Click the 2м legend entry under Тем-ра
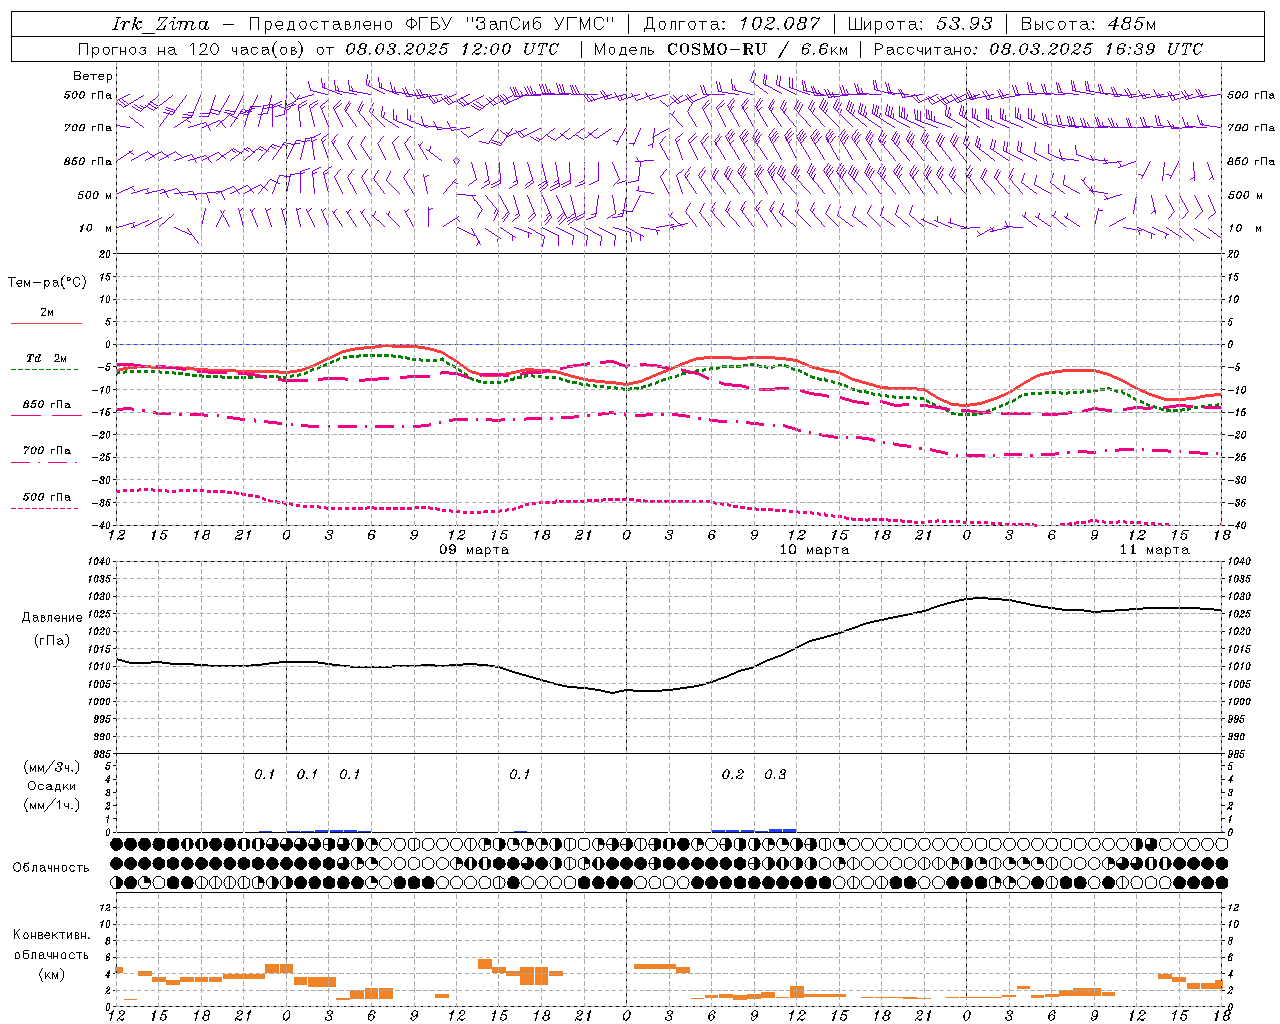 pyautogui.click(x=47, y=313)
